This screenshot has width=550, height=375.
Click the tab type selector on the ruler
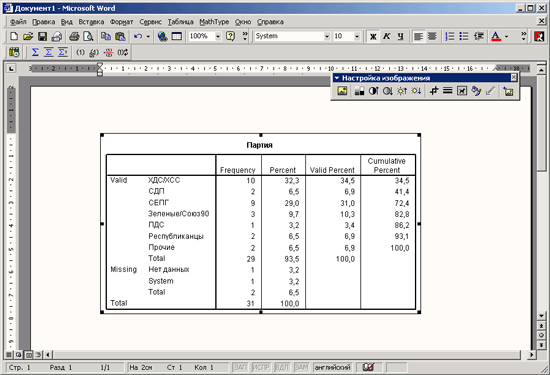click(x=11, y=68)
